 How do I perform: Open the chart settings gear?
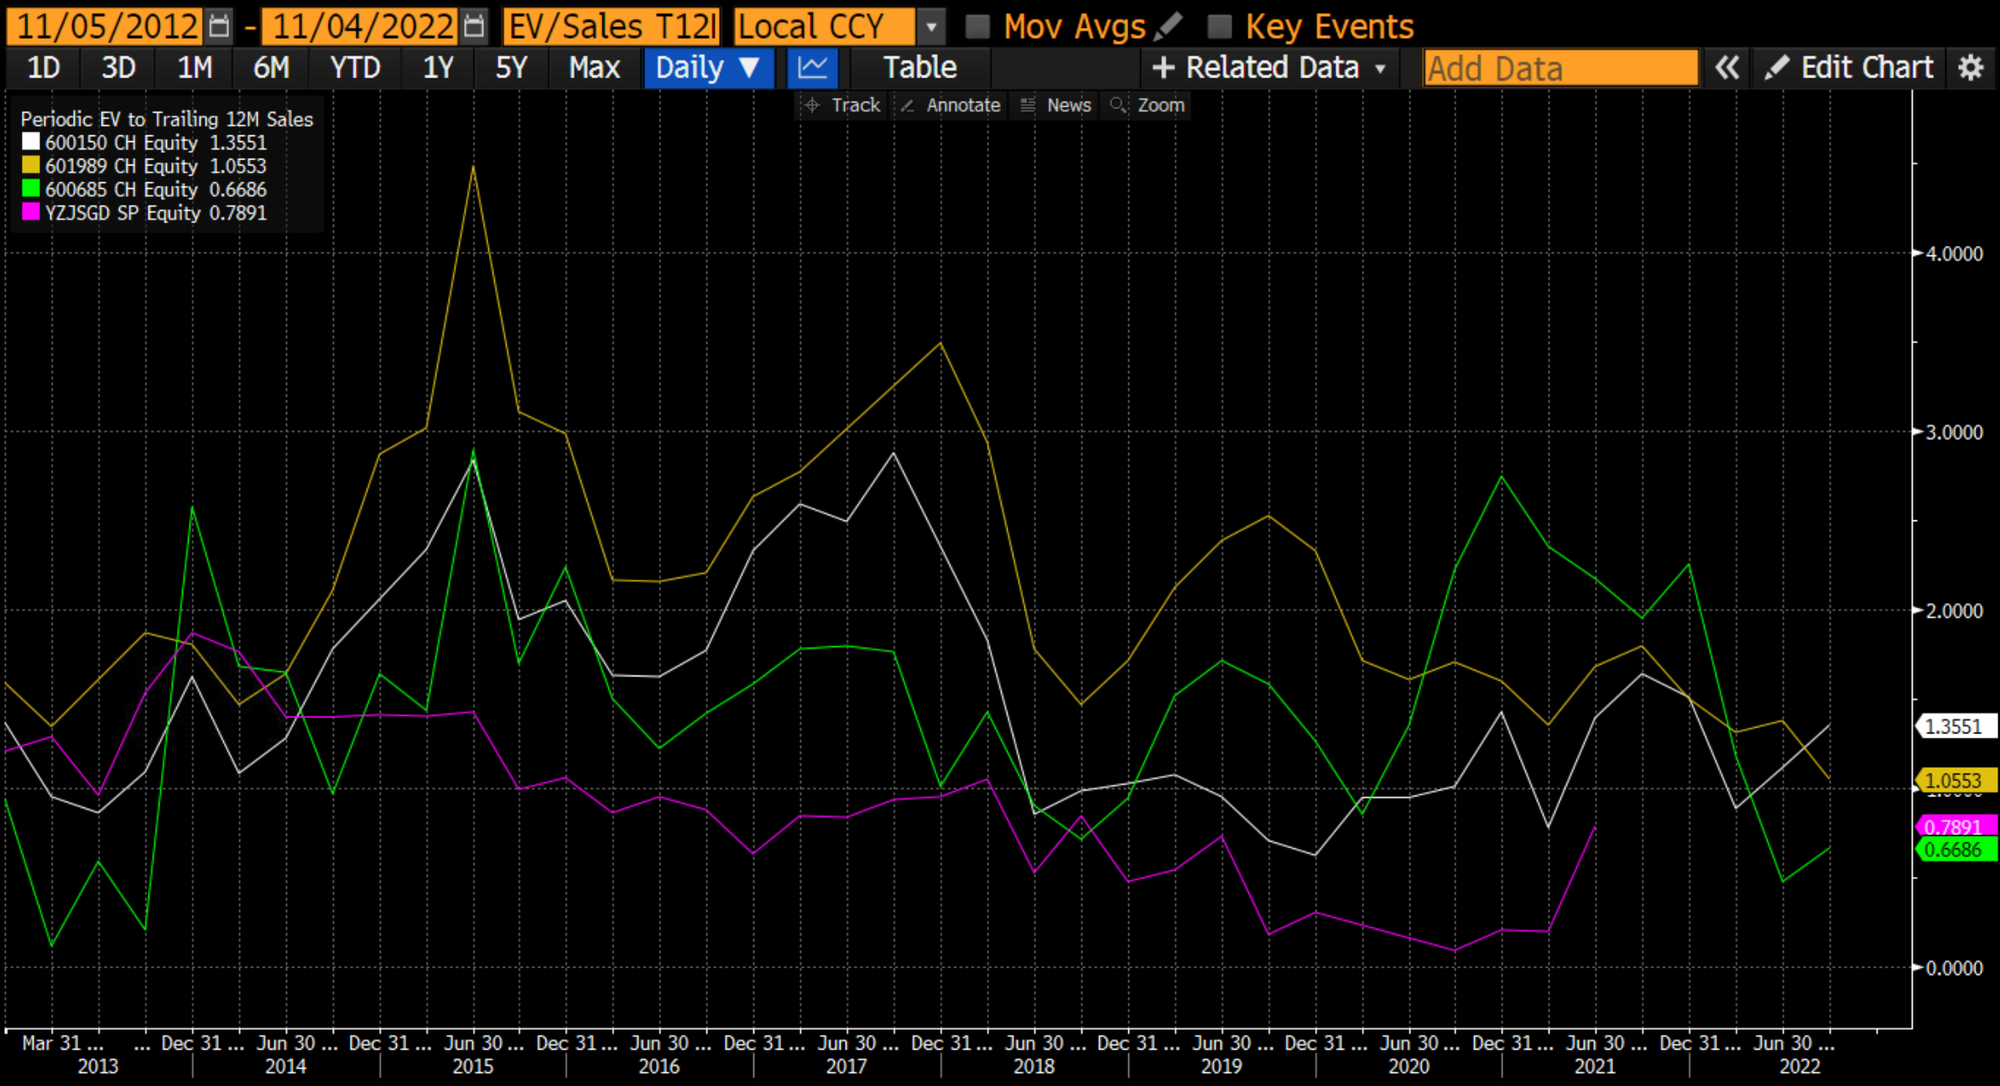(x=1970, y=68)
